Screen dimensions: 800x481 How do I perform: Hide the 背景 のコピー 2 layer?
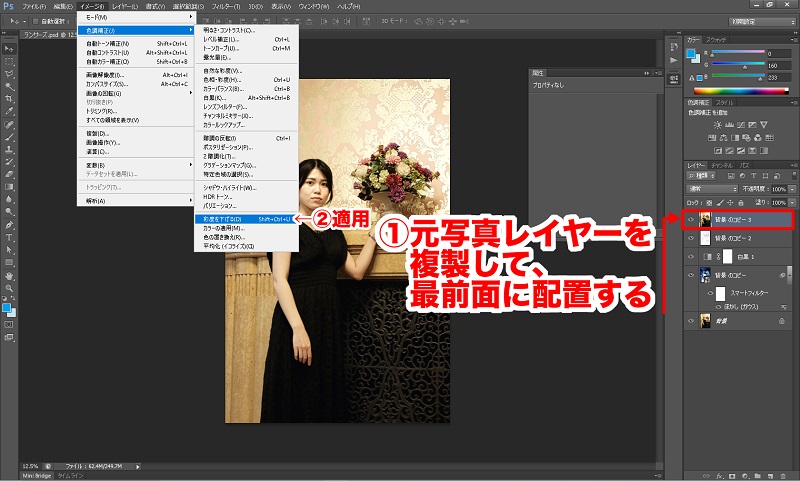pos(691,238)
